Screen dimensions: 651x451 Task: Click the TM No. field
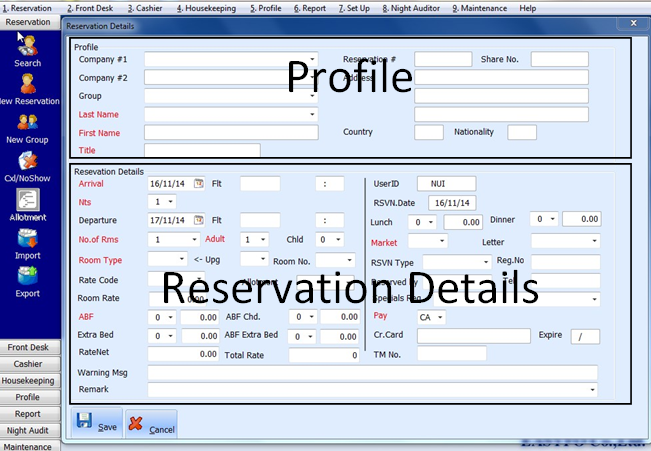452,353
